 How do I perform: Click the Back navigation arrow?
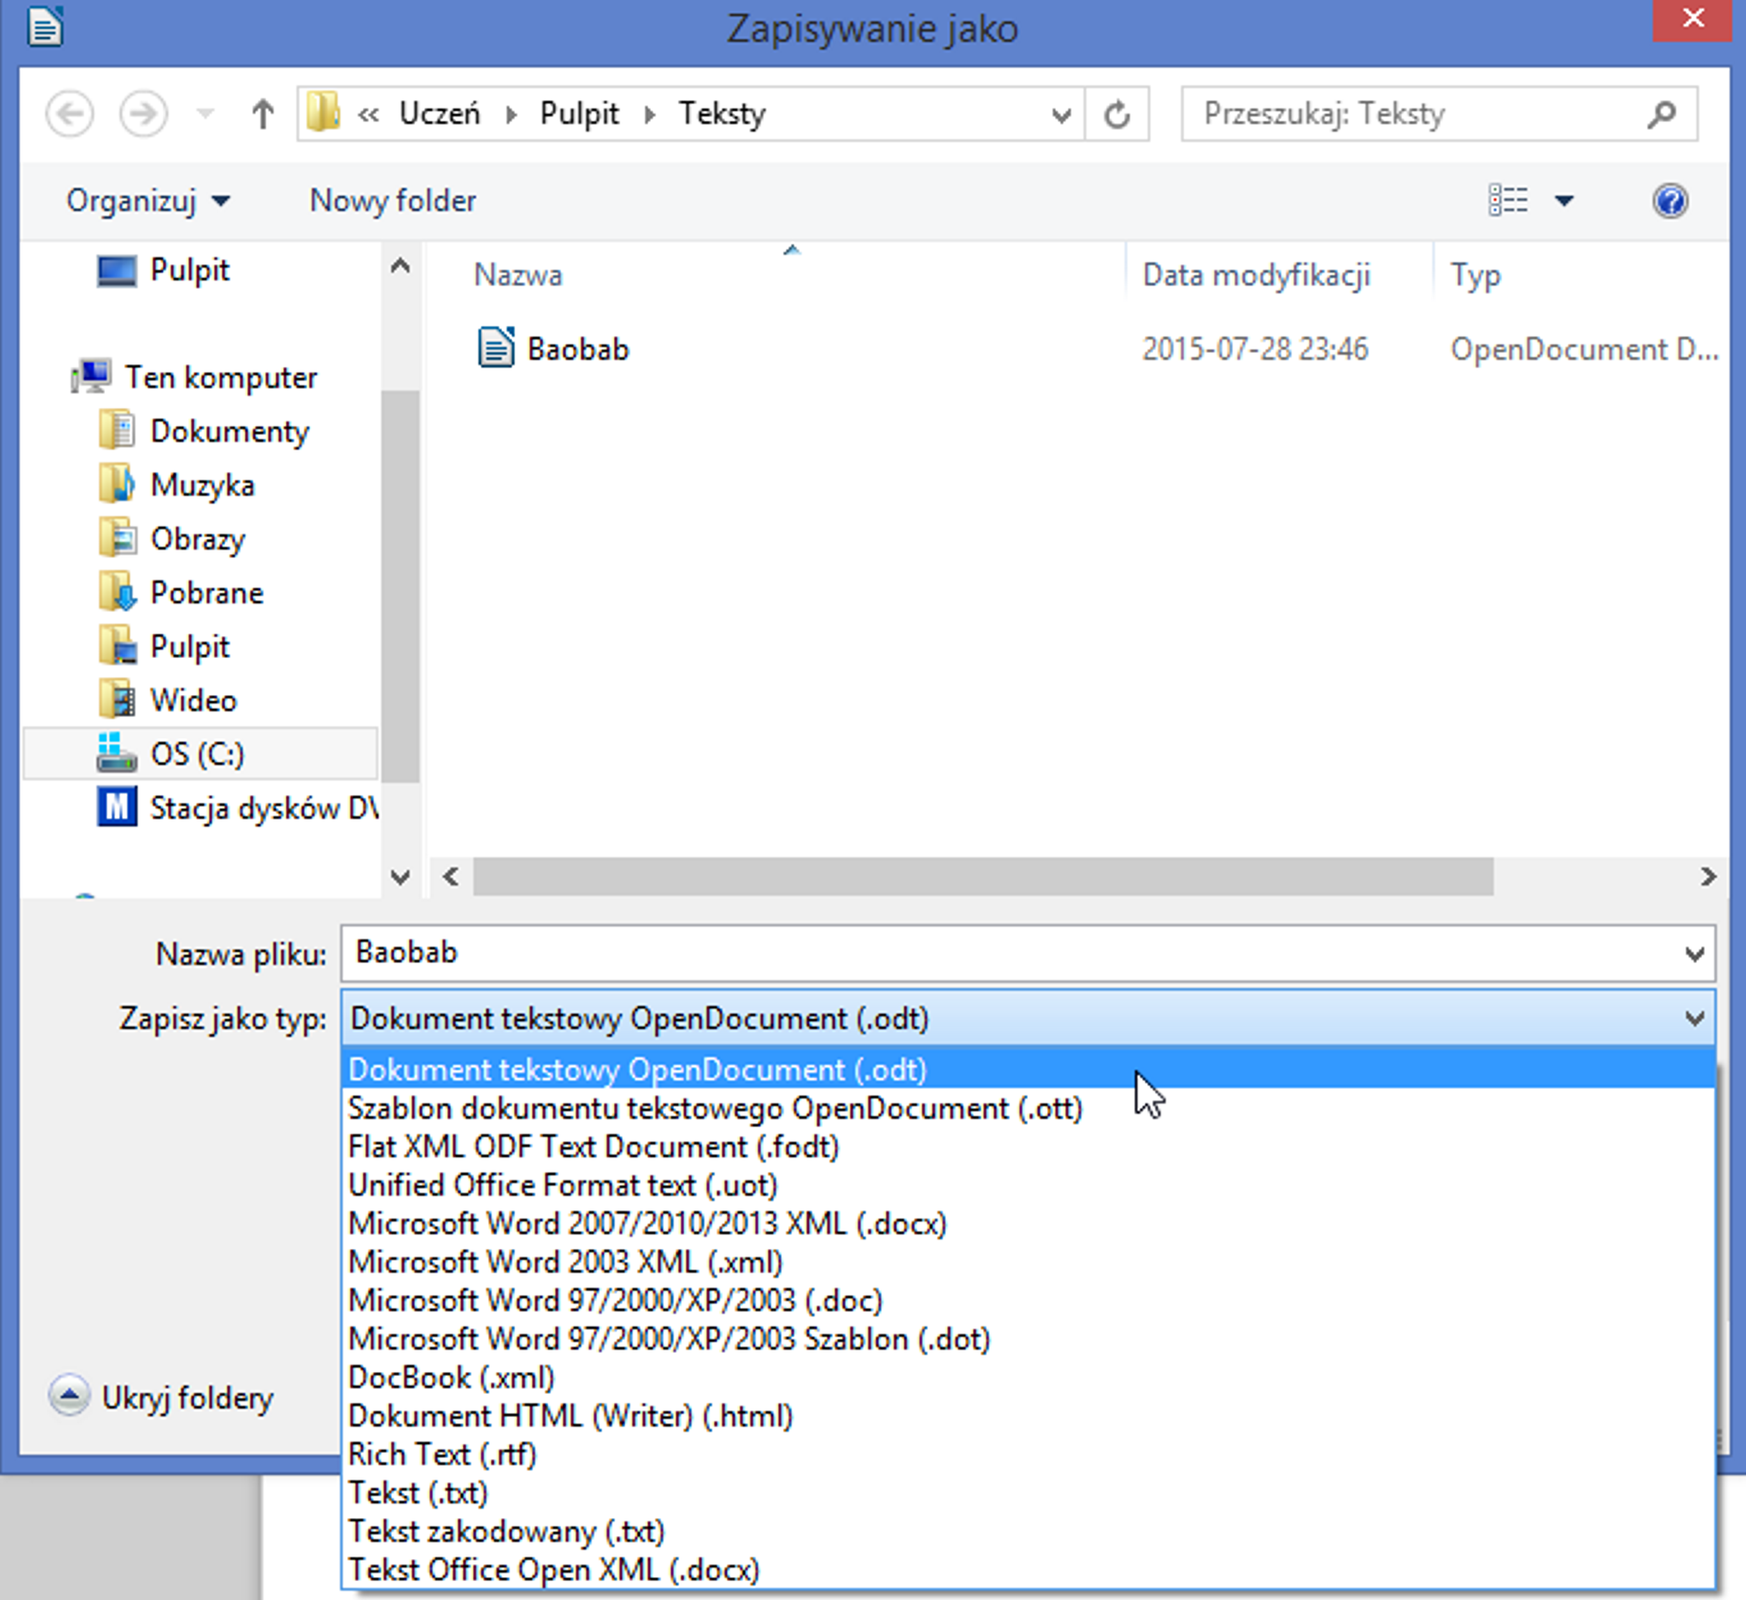coord(70,114)
